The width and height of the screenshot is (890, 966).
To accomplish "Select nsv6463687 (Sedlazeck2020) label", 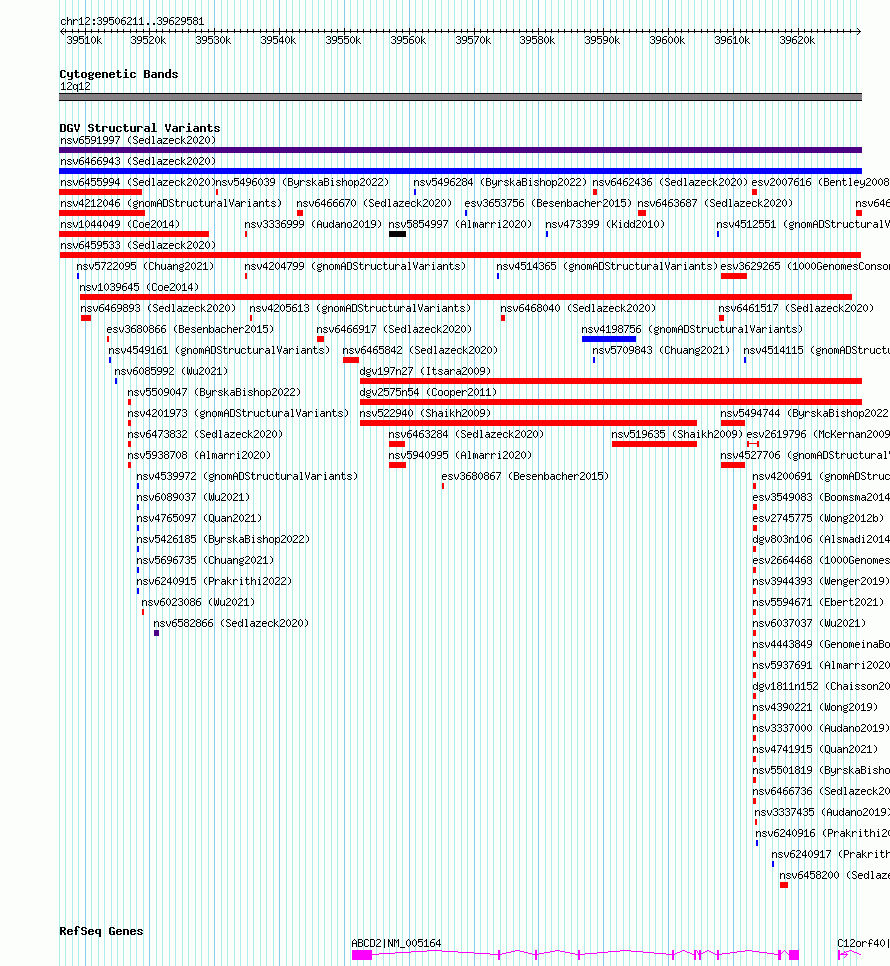I will point(715,203).
